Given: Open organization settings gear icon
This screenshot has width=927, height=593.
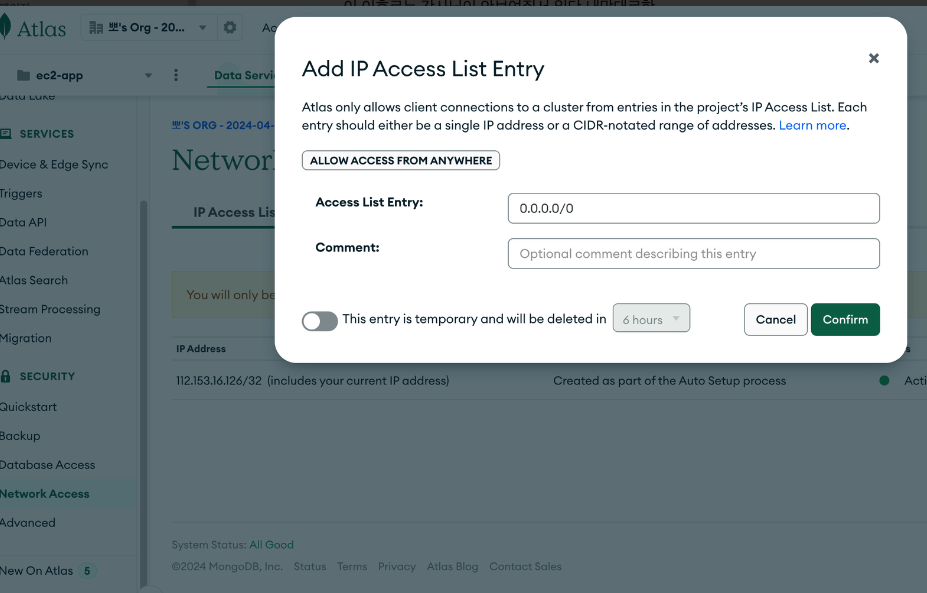Looking at the screenshot, I should pos(230,27).
